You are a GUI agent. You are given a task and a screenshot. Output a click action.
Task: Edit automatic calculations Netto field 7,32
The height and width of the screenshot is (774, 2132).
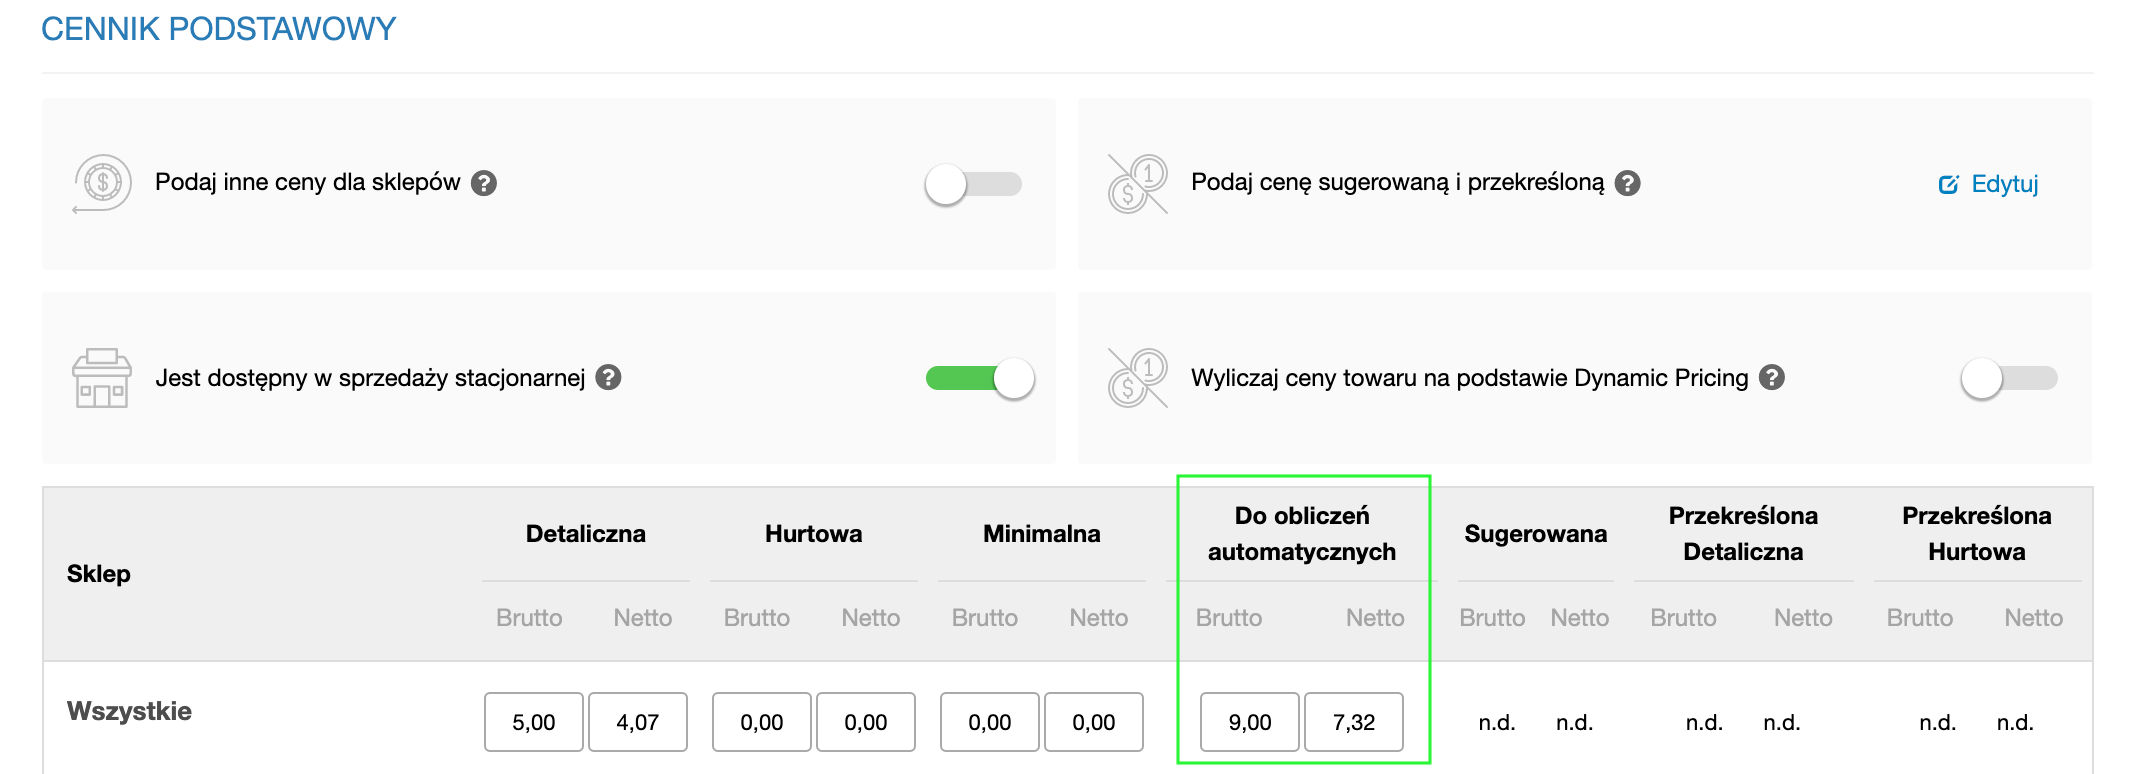click(1354, 722)
